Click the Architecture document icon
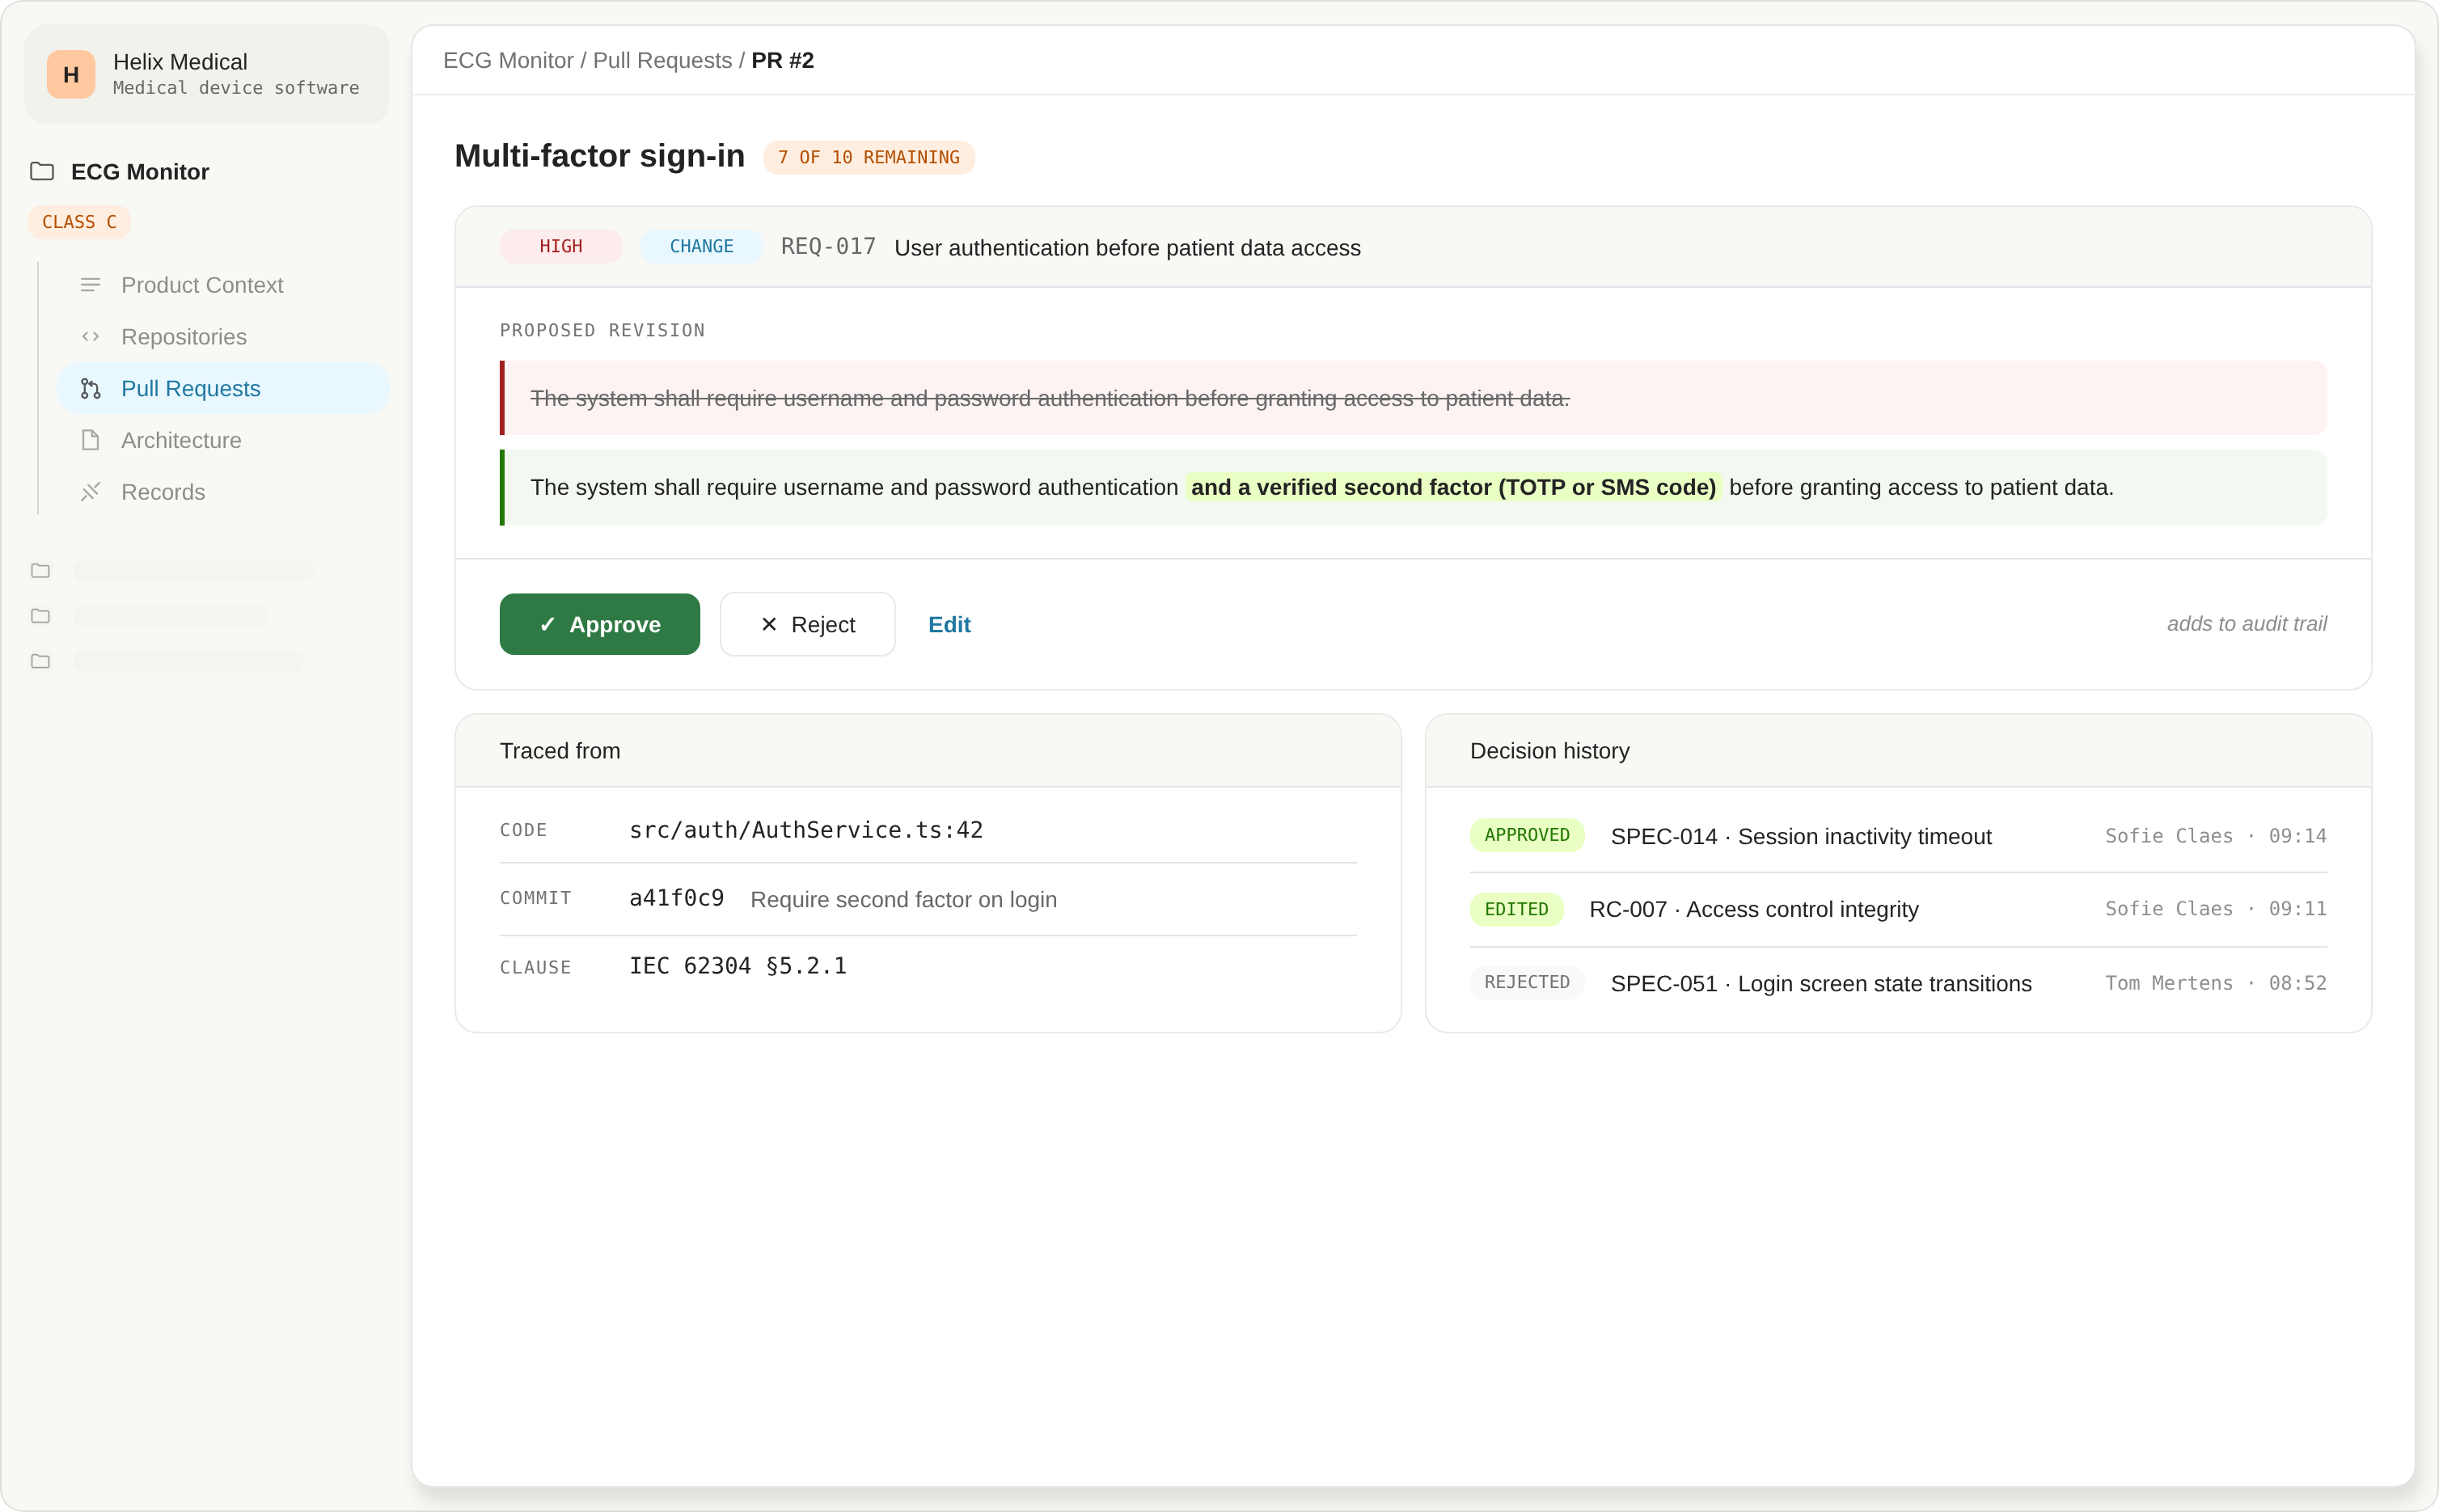This screenshot has height=1512, width=2439. pyautogui.click(x=90, y=440)
